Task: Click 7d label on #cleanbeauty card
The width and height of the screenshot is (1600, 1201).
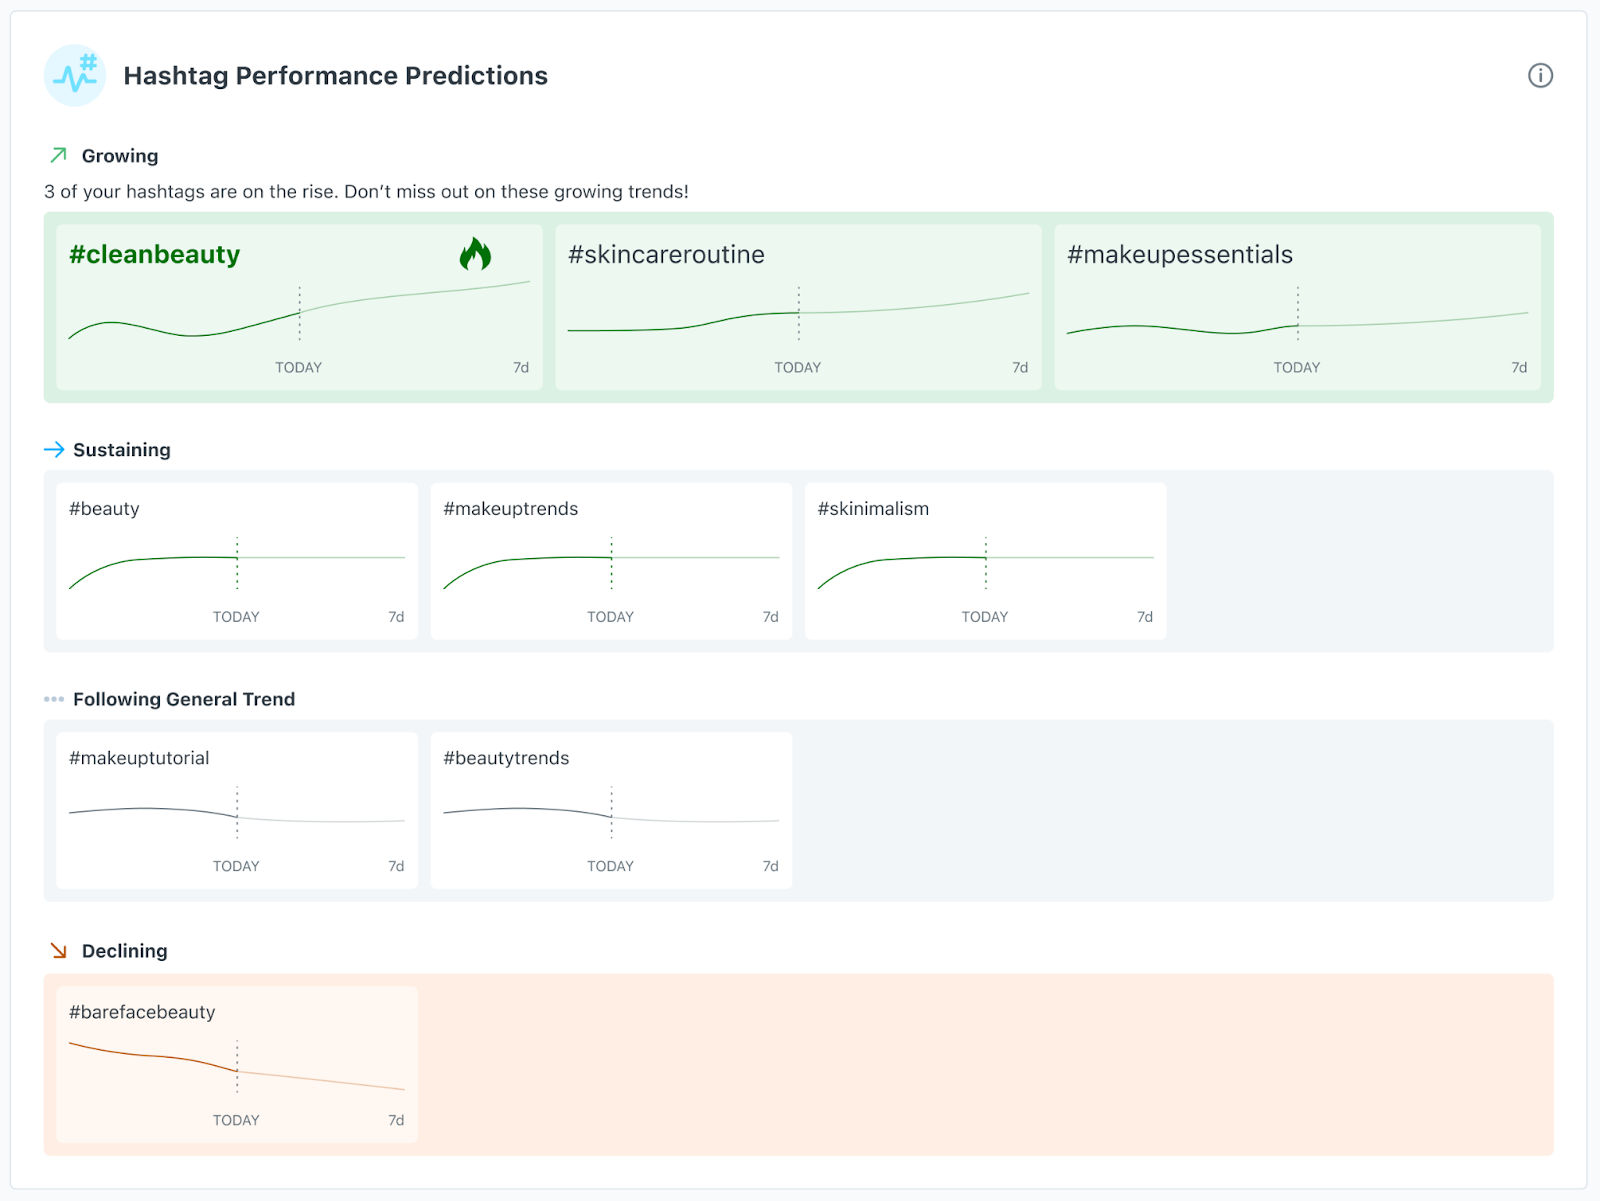Action: coord(521,368)
